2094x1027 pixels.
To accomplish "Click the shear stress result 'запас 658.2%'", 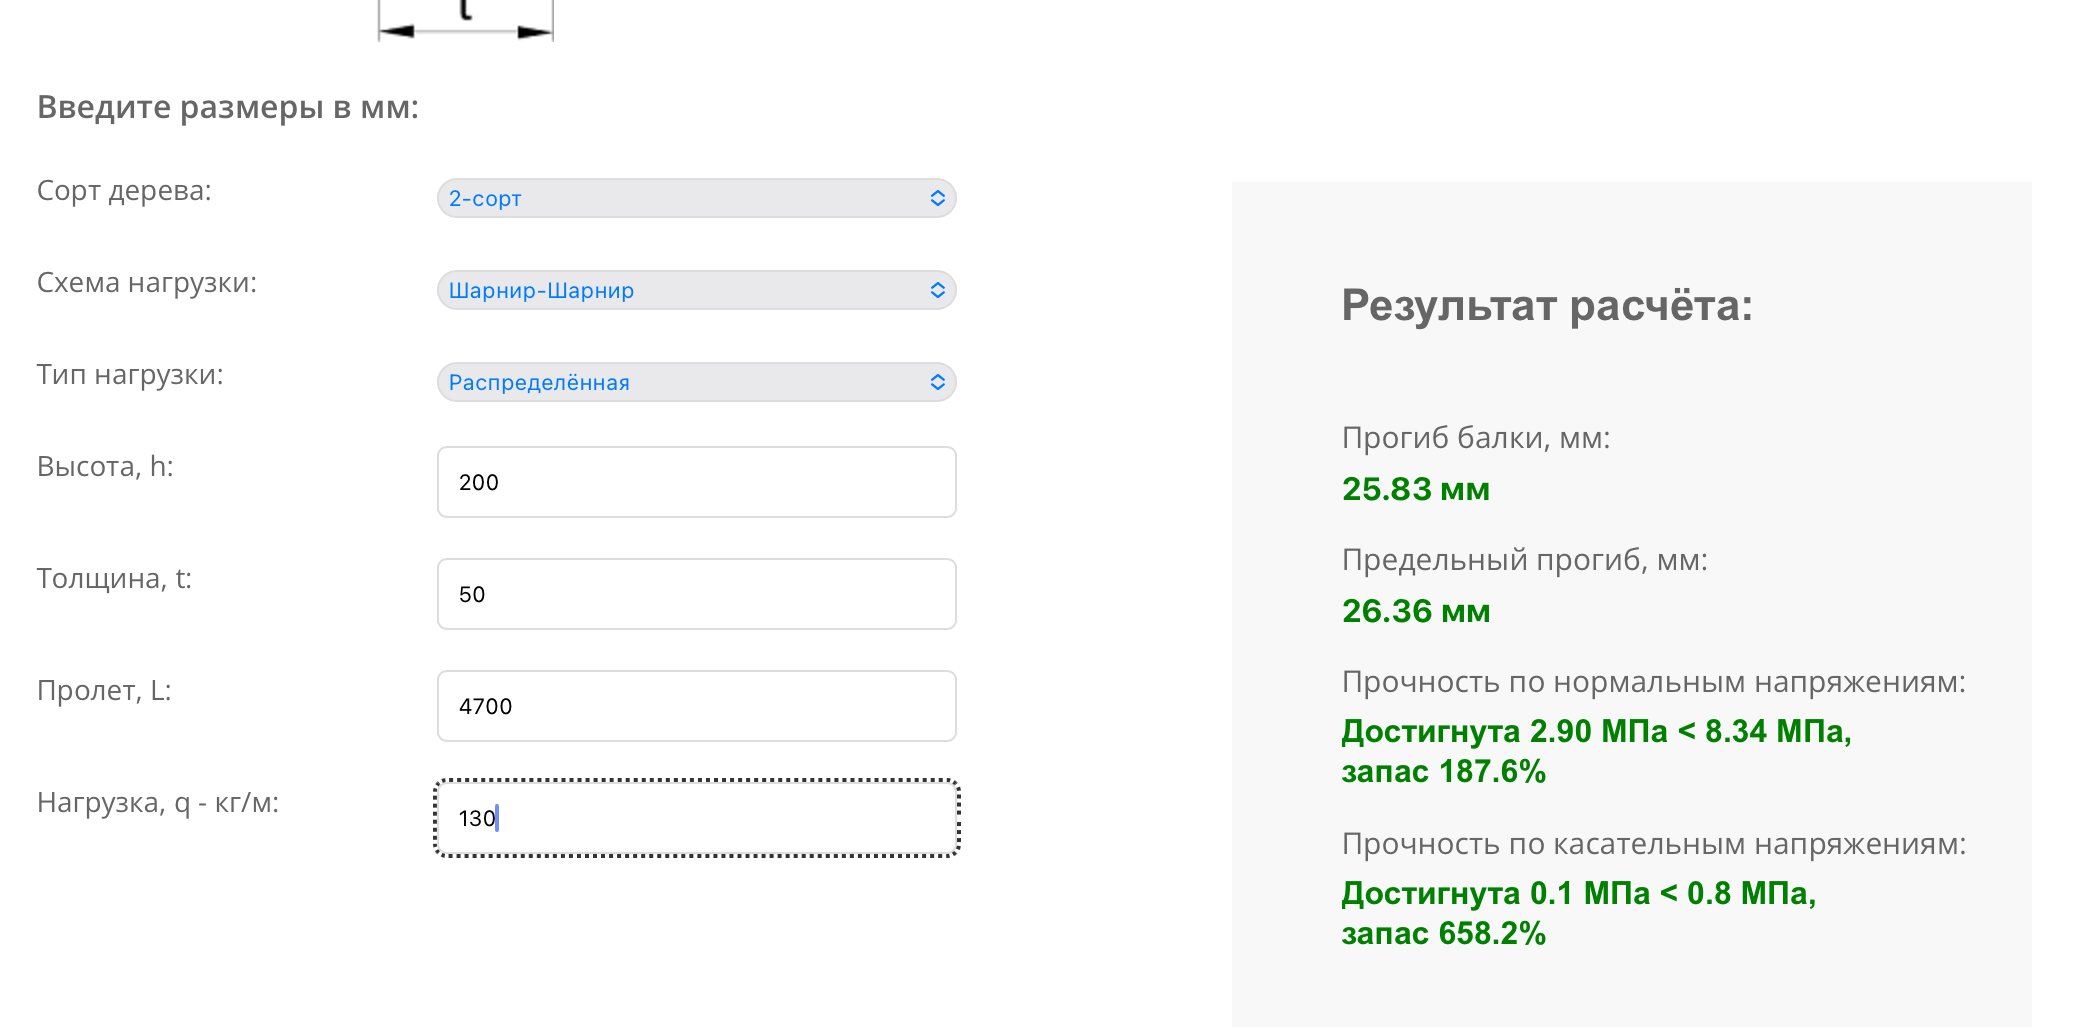I will point(1443,933).
